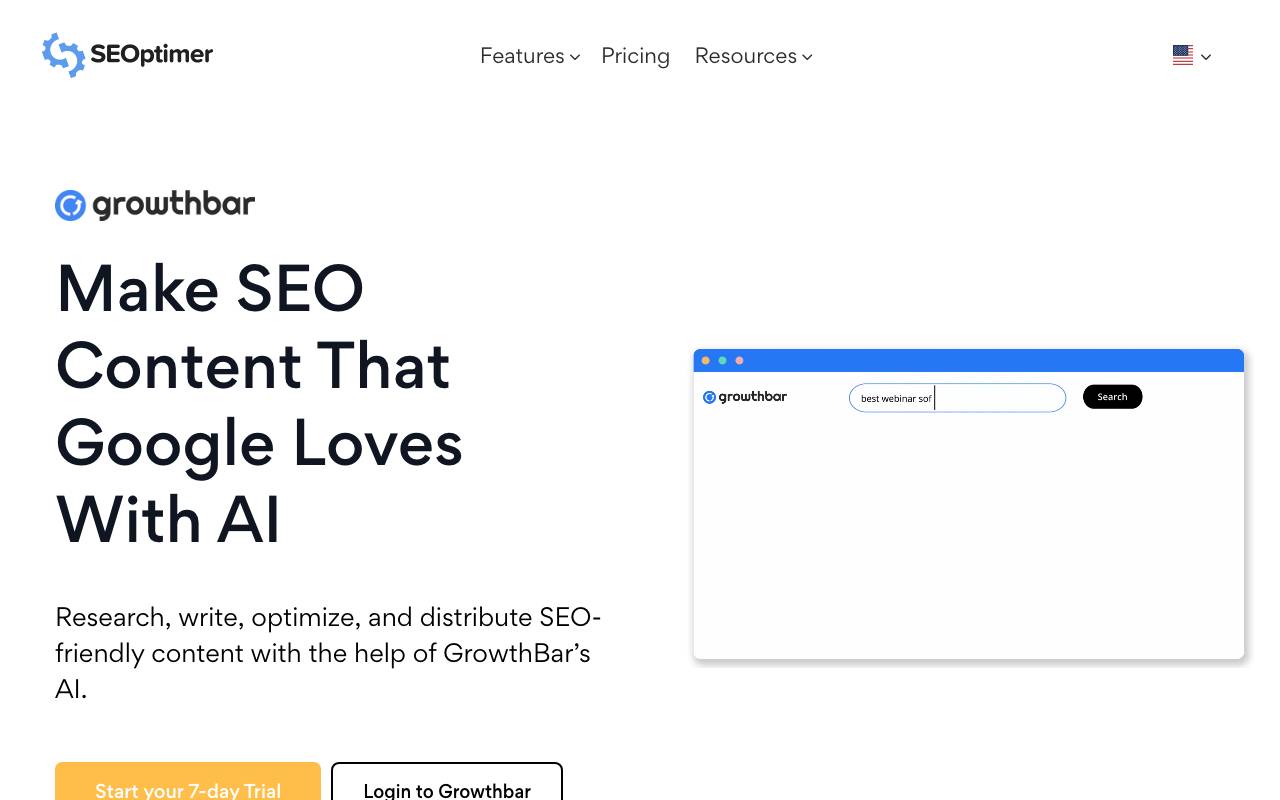Image resolution: width=1280 pixels, height=800 pixels.
Task: Open the Features dropdown menu
Action: tap(530, 56)
